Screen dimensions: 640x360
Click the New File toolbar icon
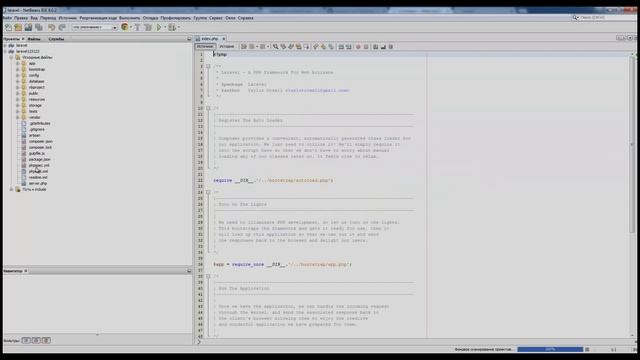coord(8,27)
